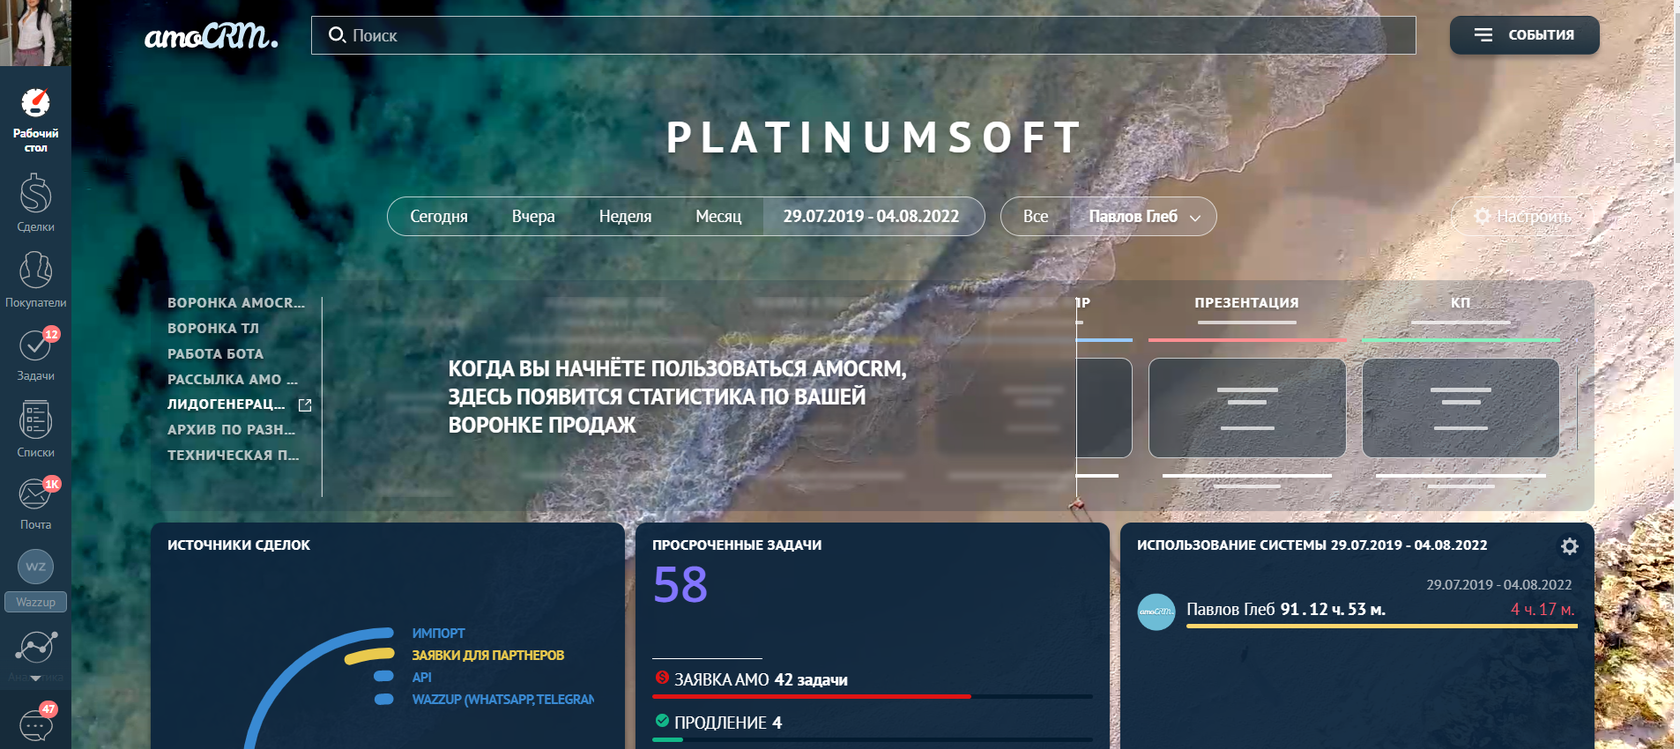Open the Покупатели sidebar section
The height and width of the screenshot is (749, 1680).
pos(35,270)
